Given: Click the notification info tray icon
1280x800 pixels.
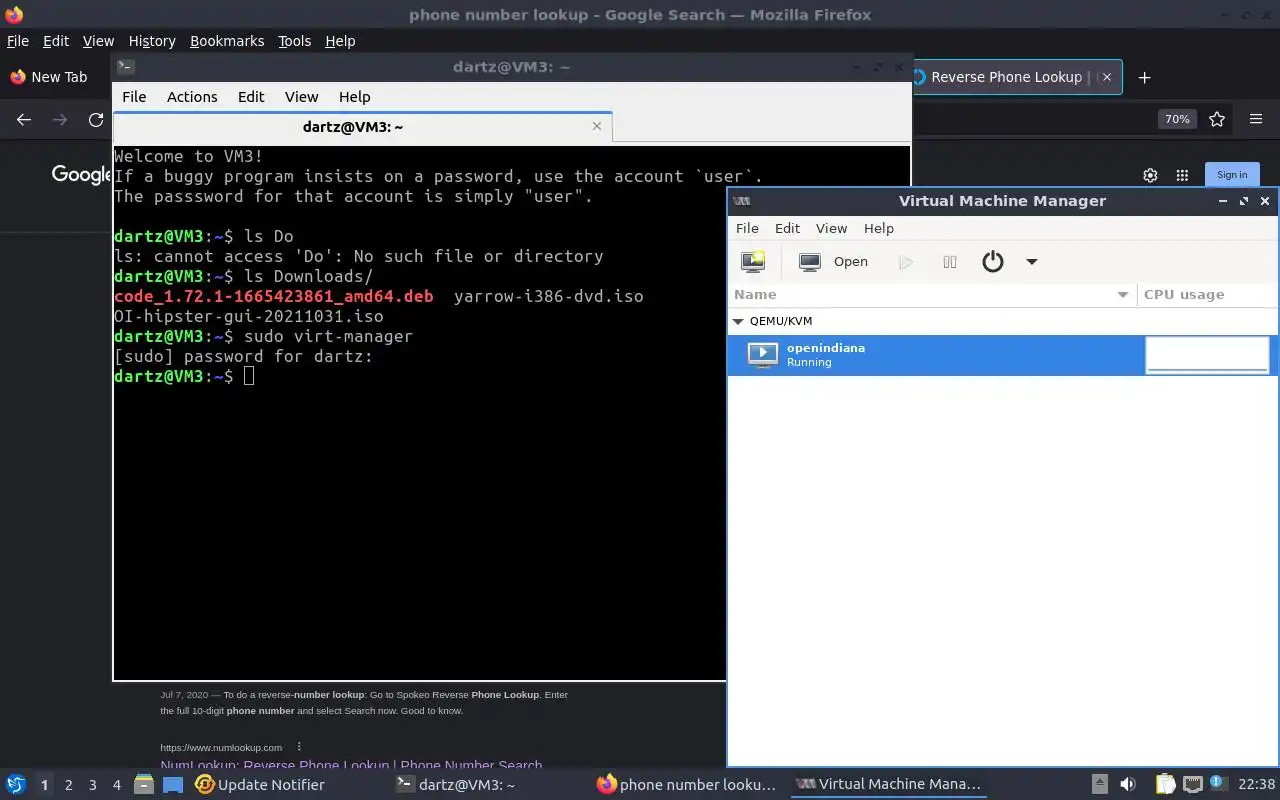Looking at the screenshot, I should coord(1217,783).
